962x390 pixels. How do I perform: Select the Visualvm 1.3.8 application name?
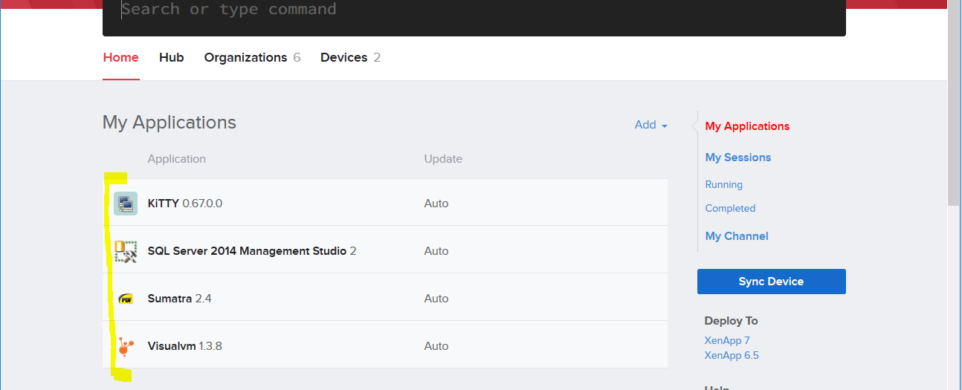tap(185, 346)
